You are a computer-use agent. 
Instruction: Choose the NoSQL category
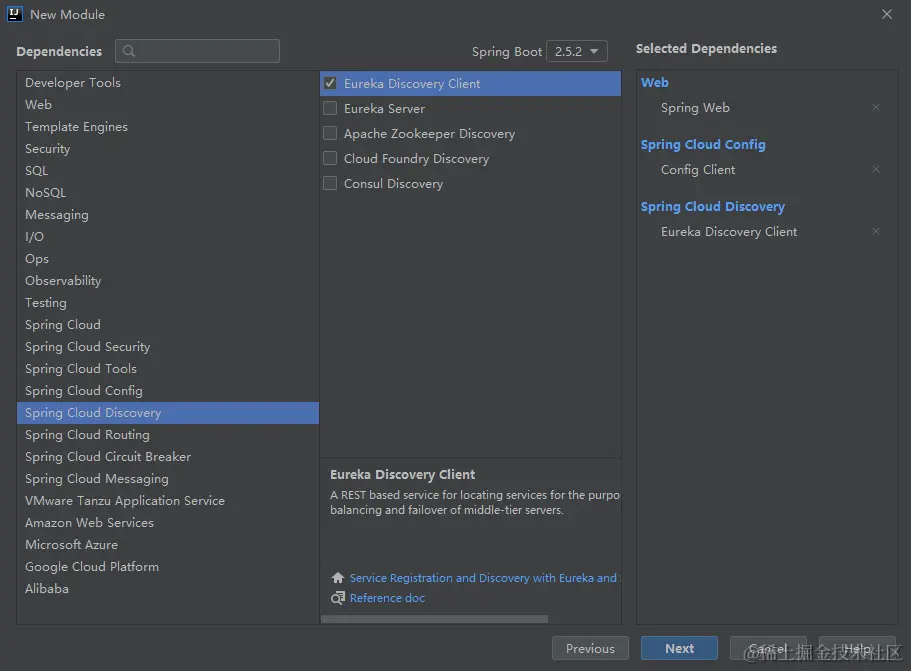[x=168, y=192]
